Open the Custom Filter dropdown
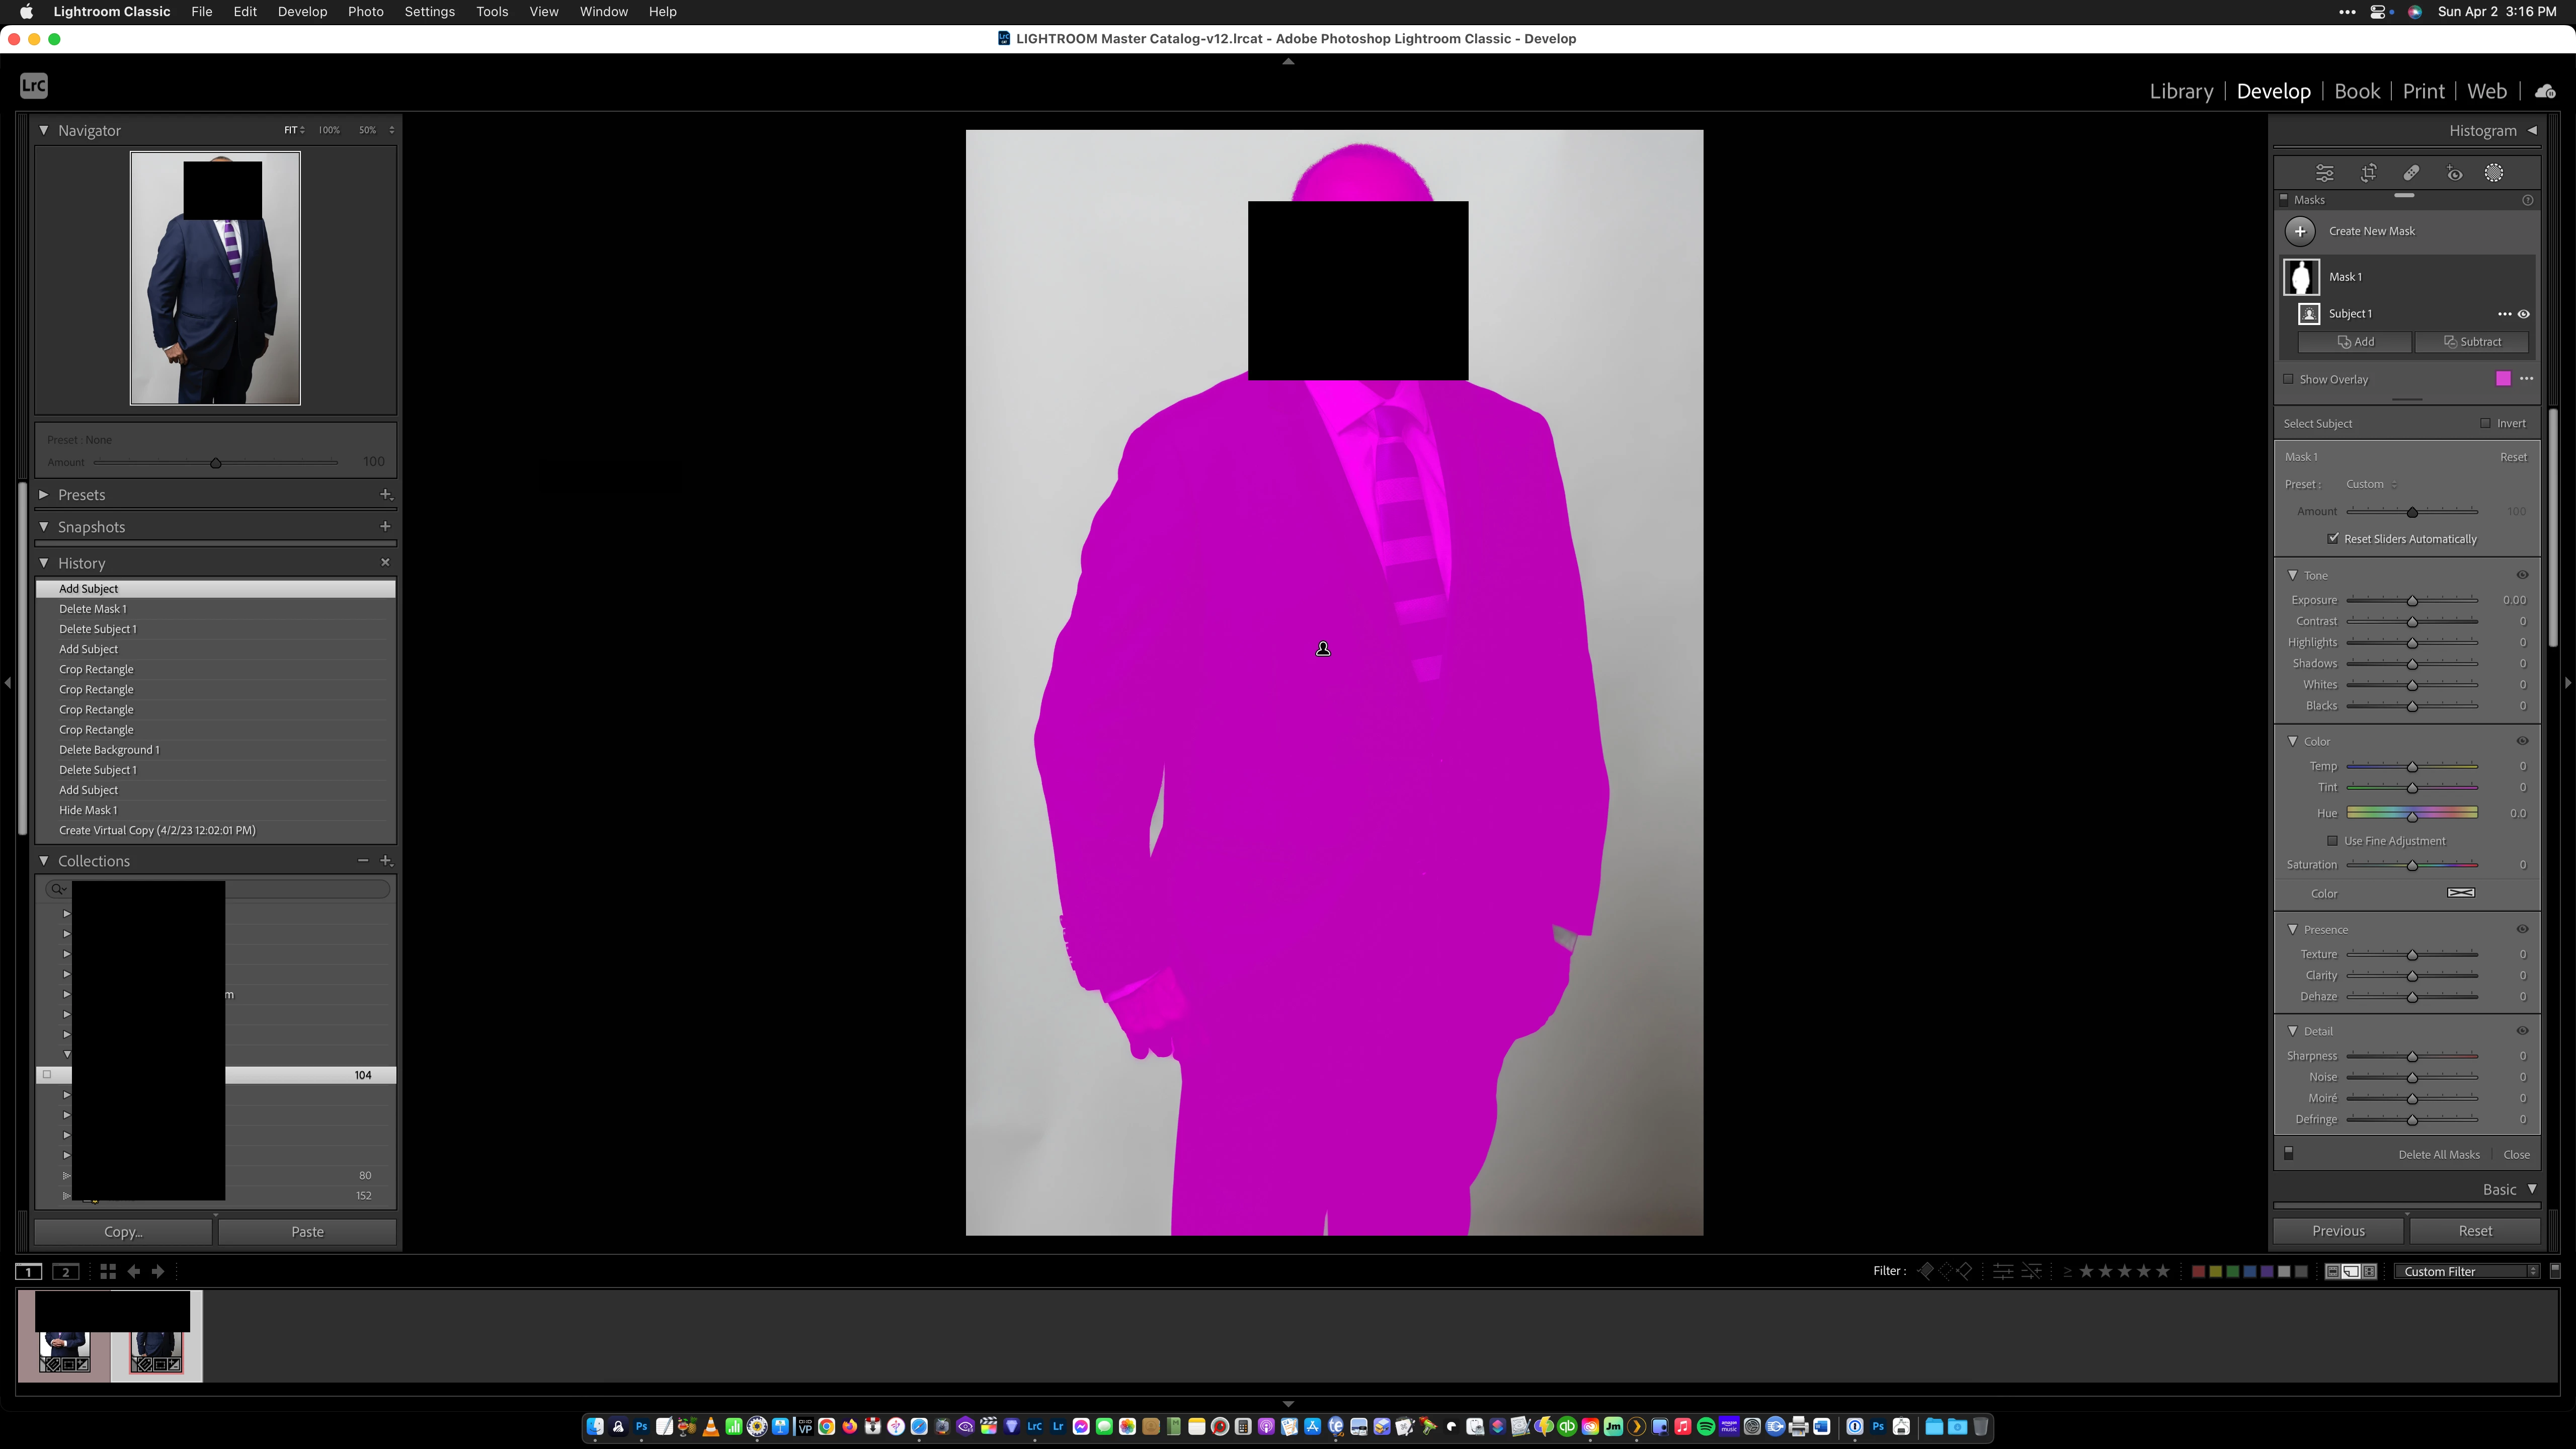The height and width of the screenshot is (1449, 2576). (x=2466, y=1271)
